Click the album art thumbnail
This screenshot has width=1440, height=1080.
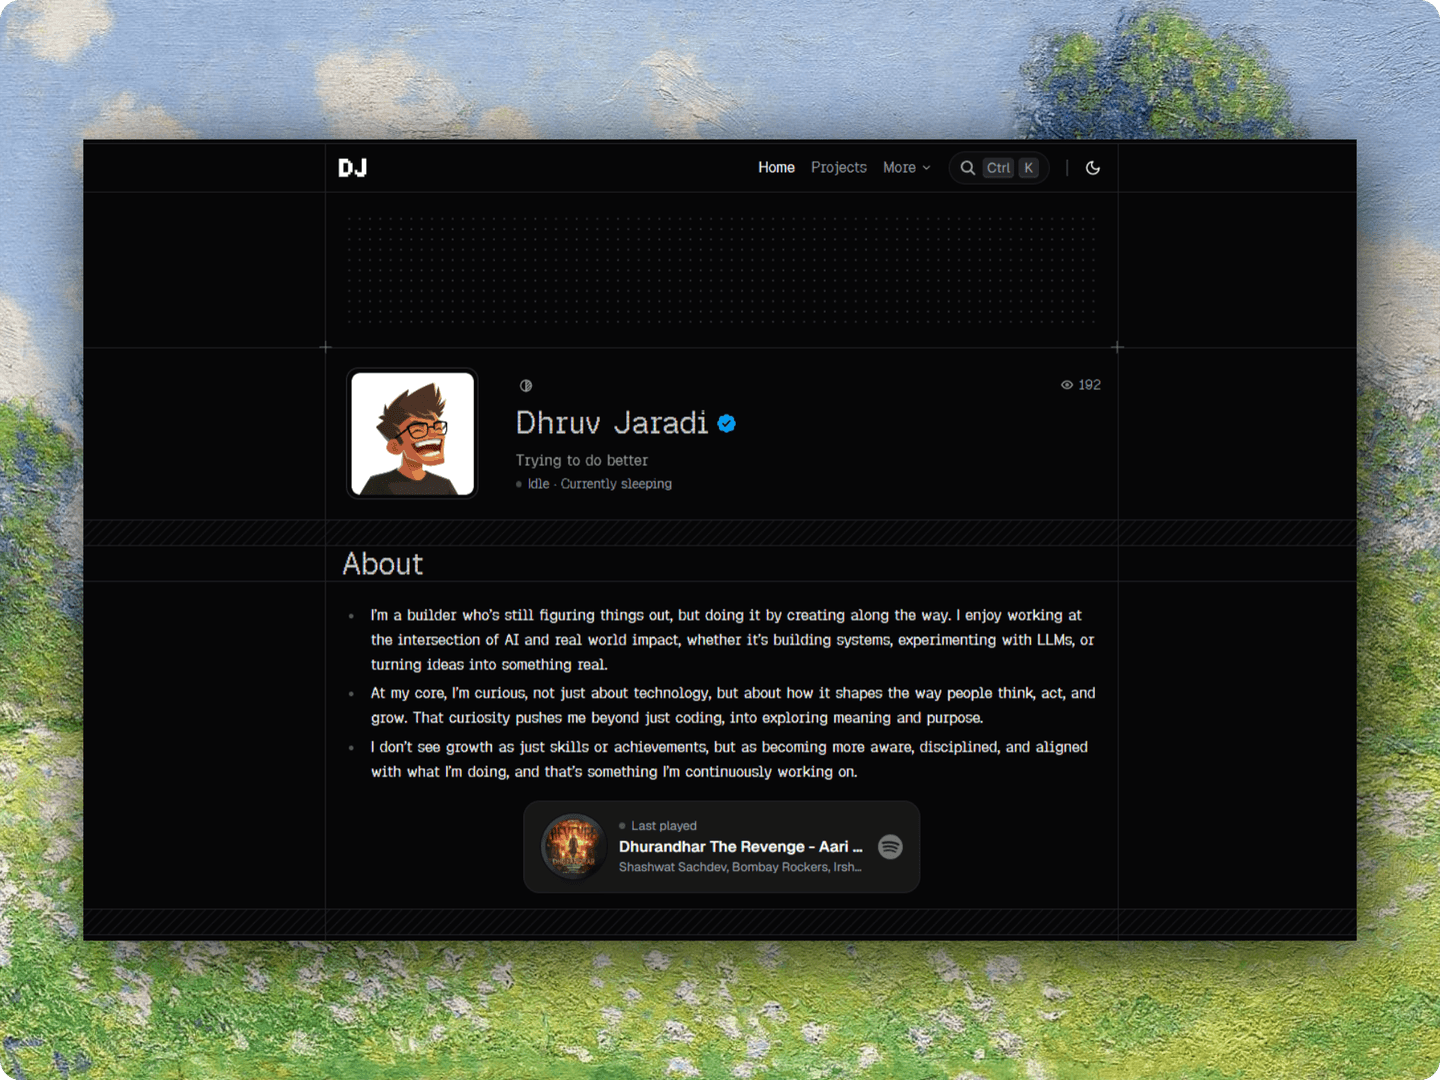pos(574,846)
